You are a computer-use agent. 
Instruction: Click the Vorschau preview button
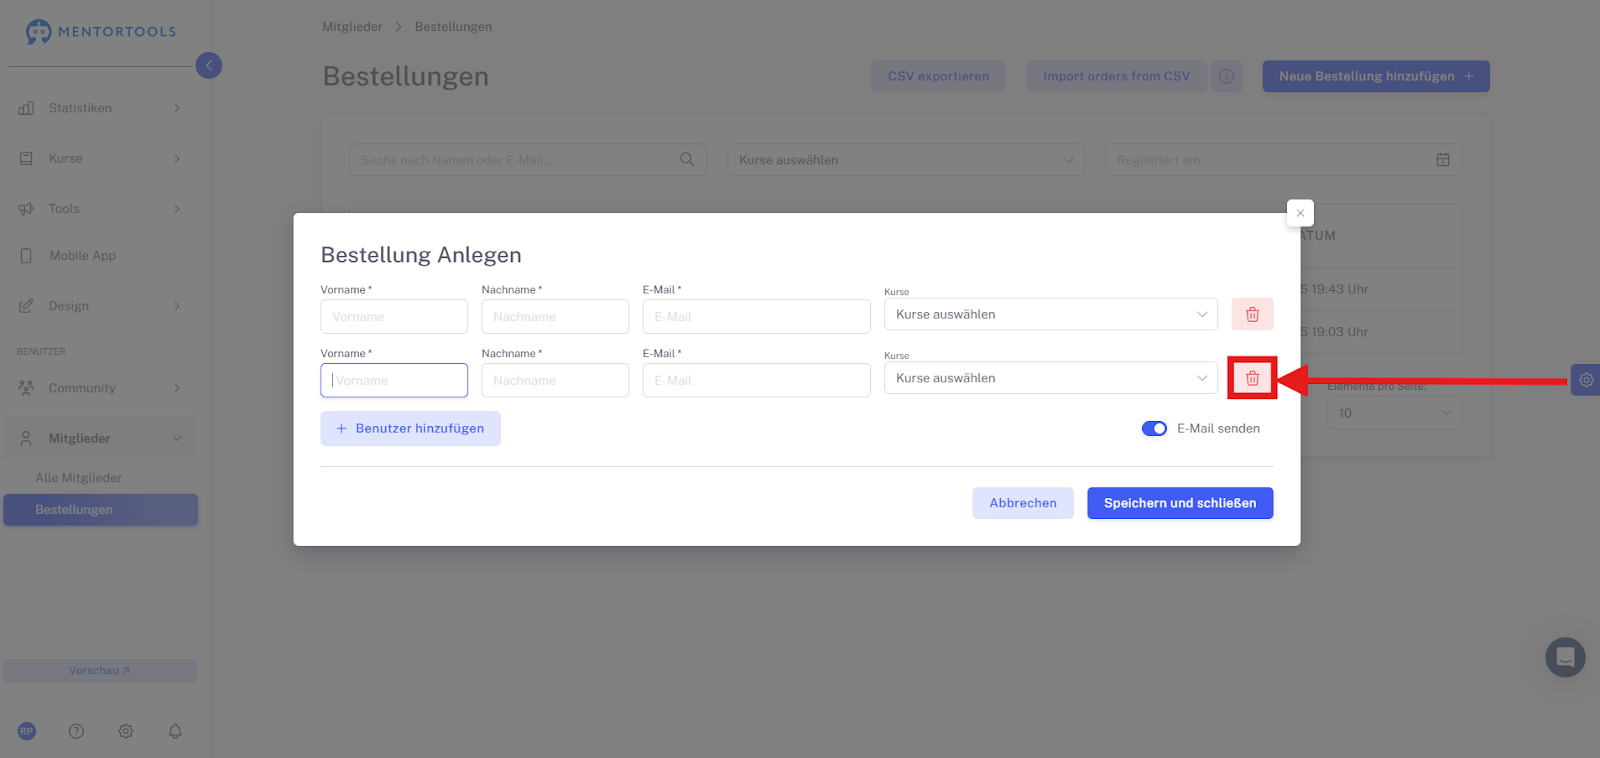[x=100, y=671]
